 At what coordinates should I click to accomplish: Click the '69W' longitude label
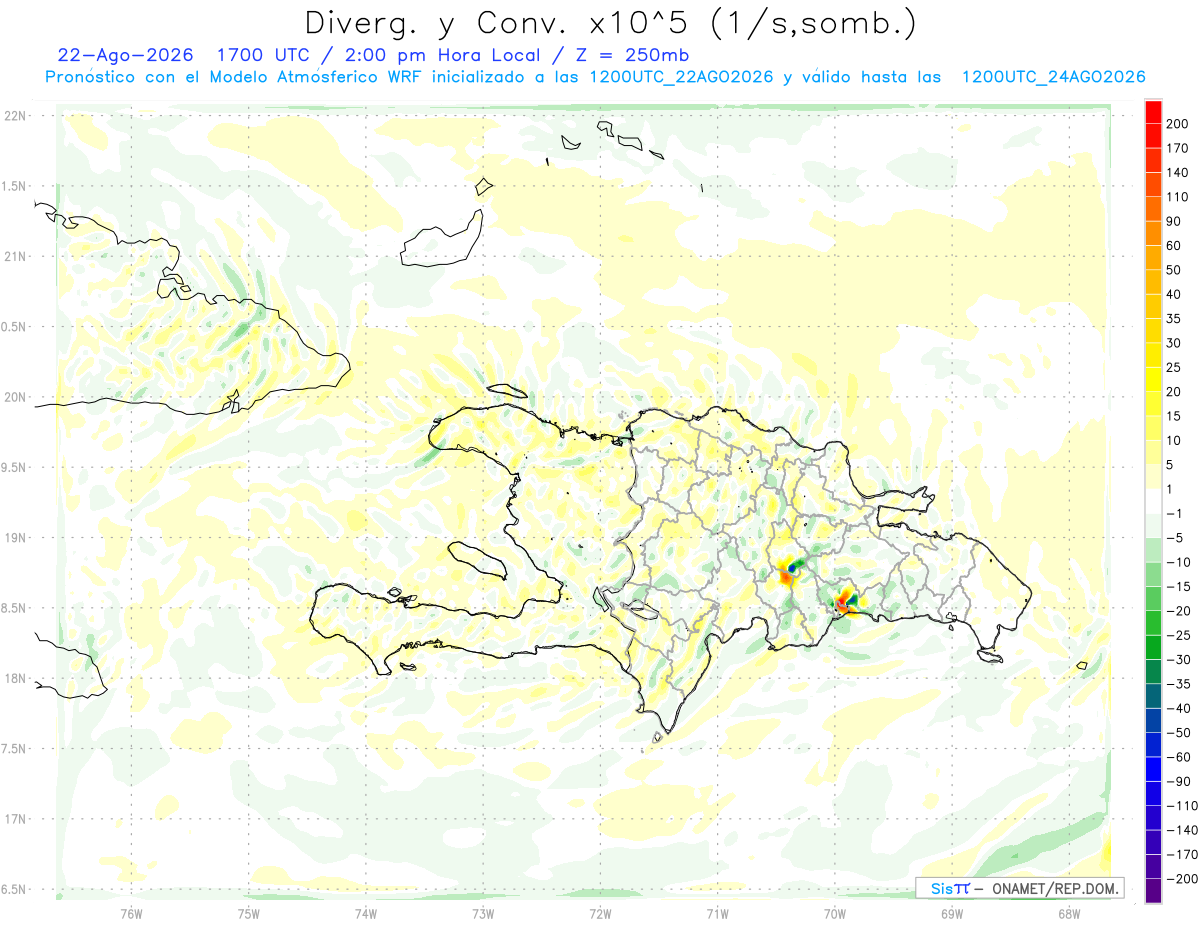pos(951,913)
